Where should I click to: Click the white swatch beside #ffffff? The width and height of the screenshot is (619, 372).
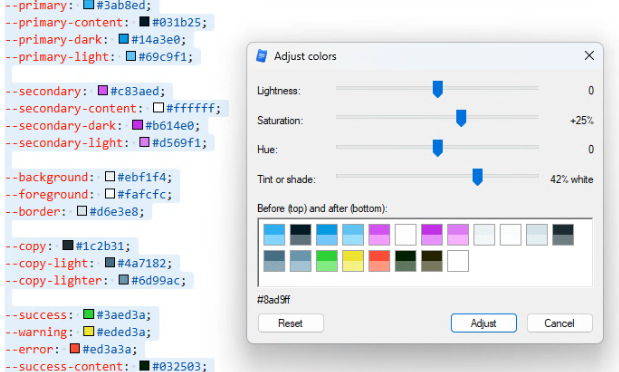pyautogui.click(x=158, y=107)
